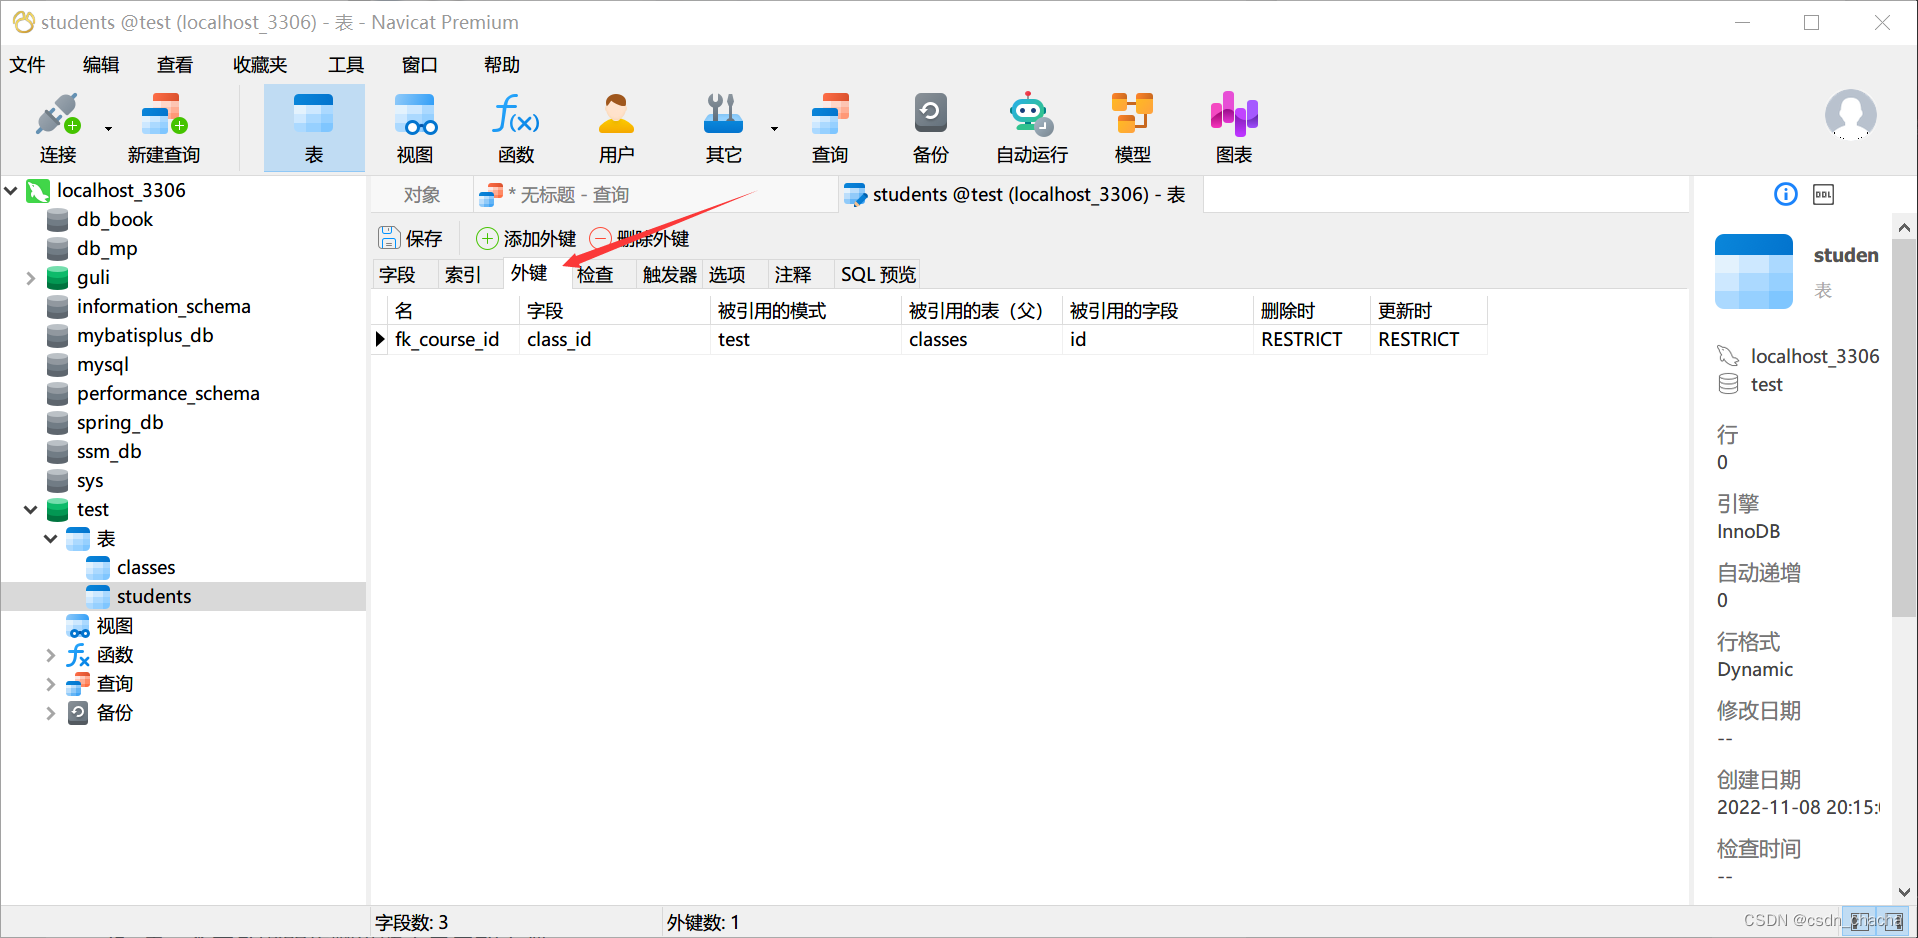Open the DDL icon in right panel

1822,193
